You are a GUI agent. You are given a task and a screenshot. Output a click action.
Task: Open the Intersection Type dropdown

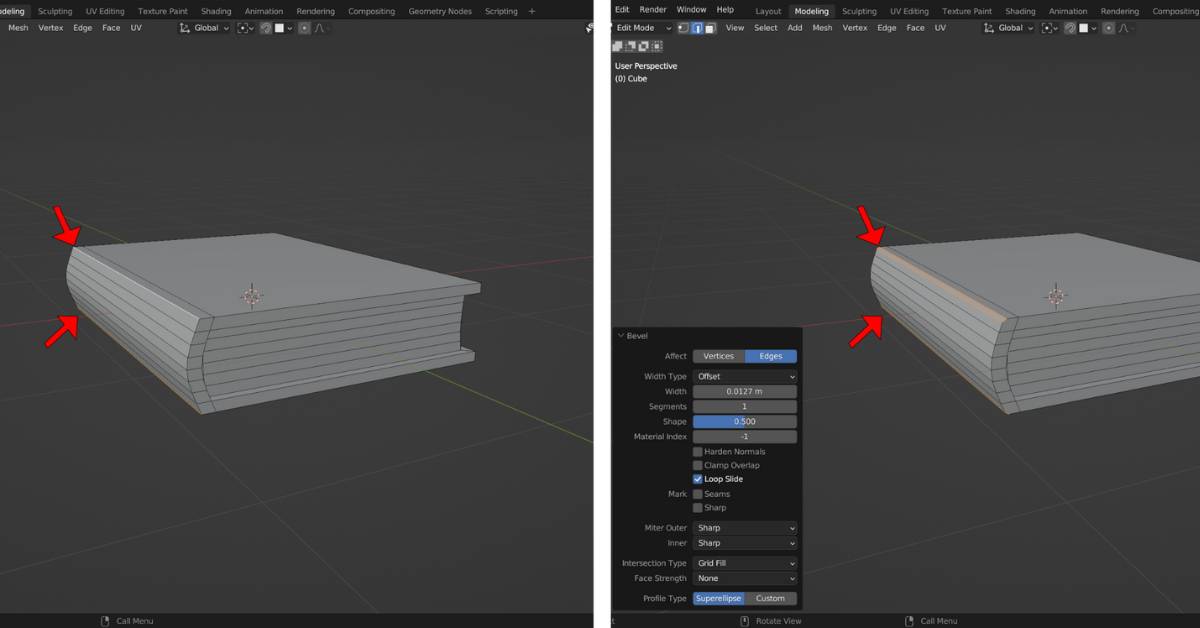pyautogui.click(x=745, y=563)
